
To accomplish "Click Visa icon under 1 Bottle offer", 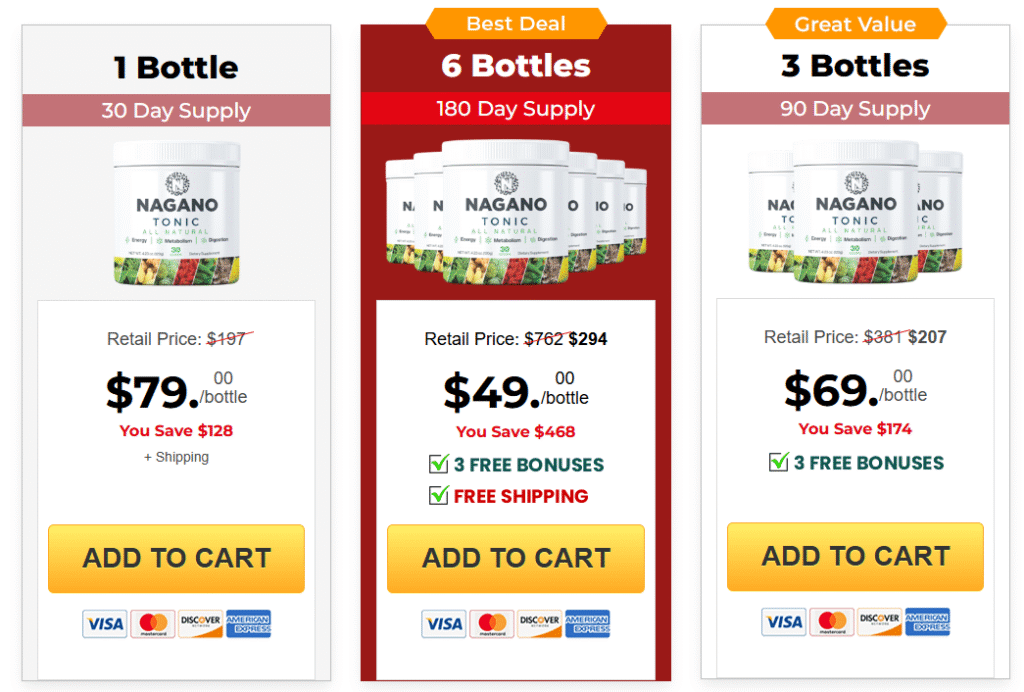I will [x=104, y=624].
